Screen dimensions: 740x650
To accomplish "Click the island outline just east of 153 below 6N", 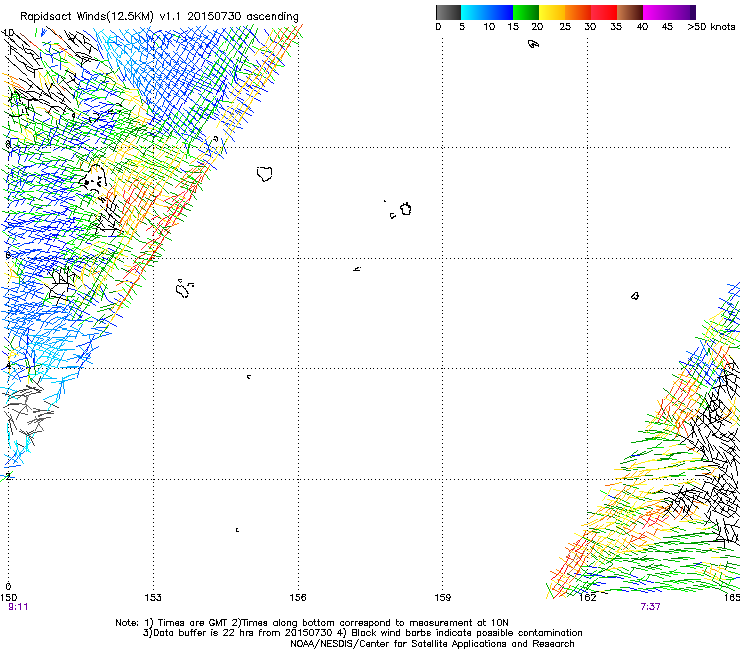I will coord(184,288).
